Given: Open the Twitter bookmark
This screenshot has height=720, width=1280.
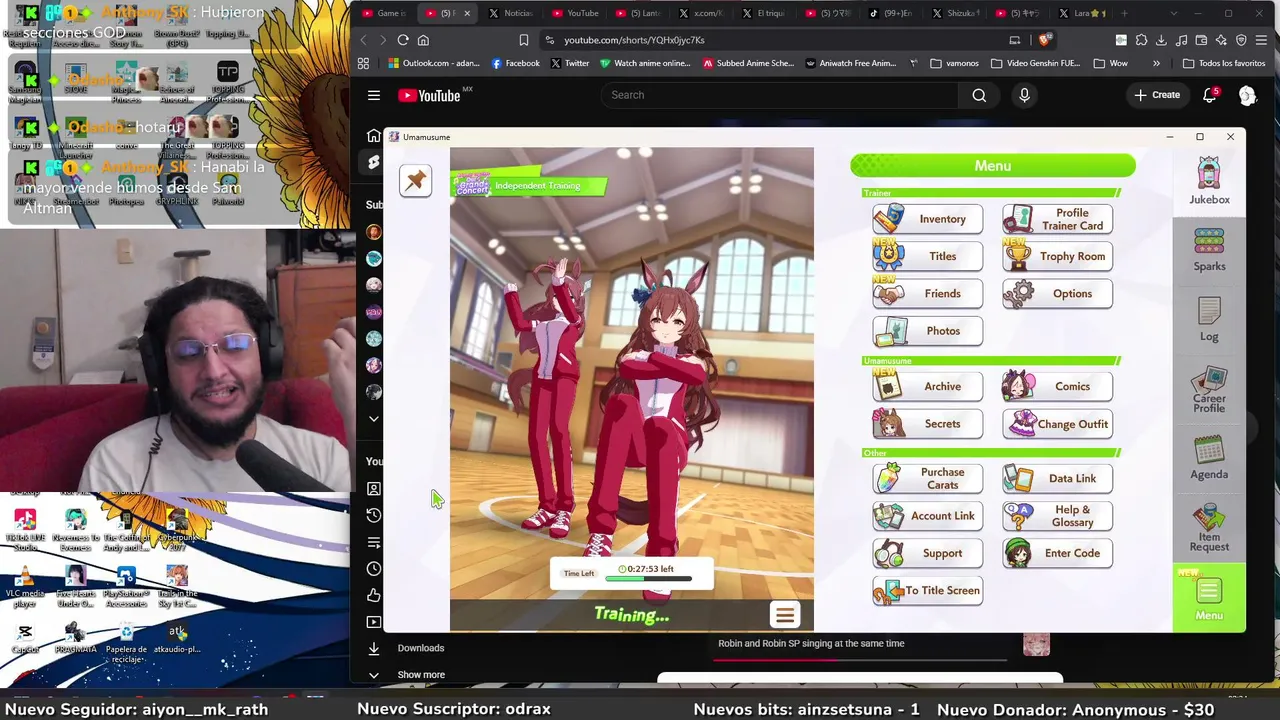Looking at the screenshot, I should tap(569, 63).
